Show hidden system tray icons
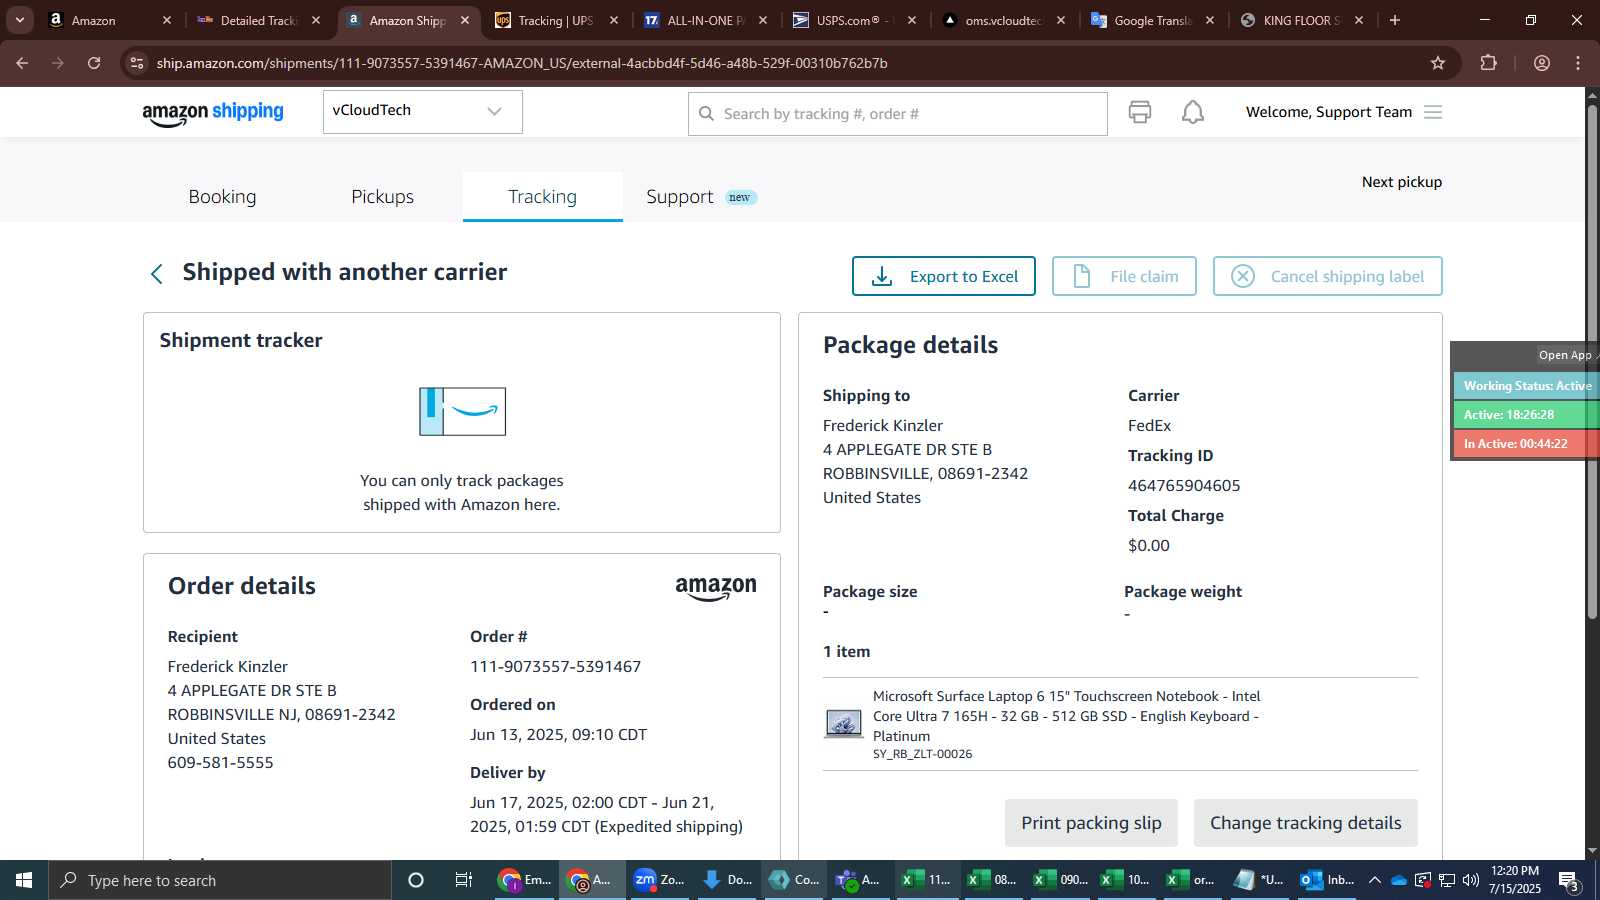Screen dimensions: 1600x900 (1374, 880)
